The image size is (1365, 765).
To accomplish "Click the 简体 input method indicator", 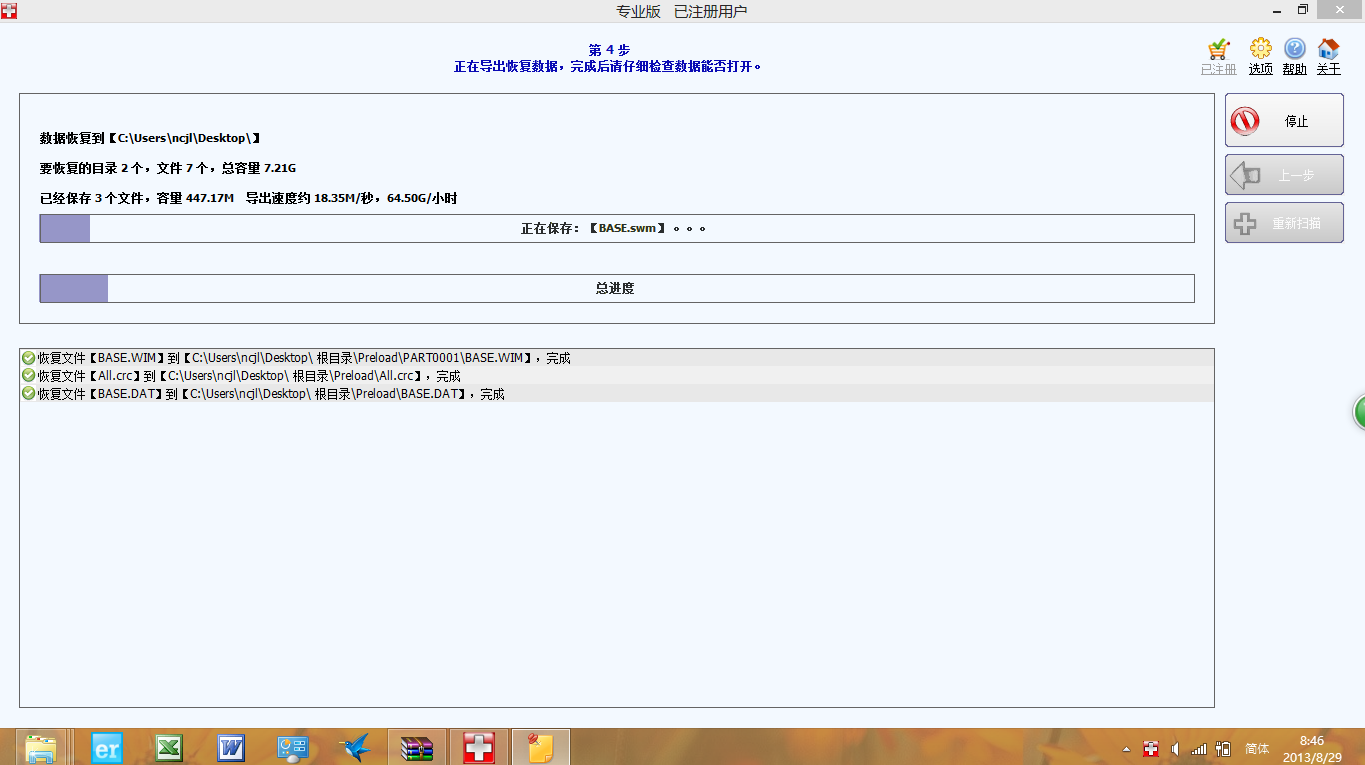I will pos(1257,748).
